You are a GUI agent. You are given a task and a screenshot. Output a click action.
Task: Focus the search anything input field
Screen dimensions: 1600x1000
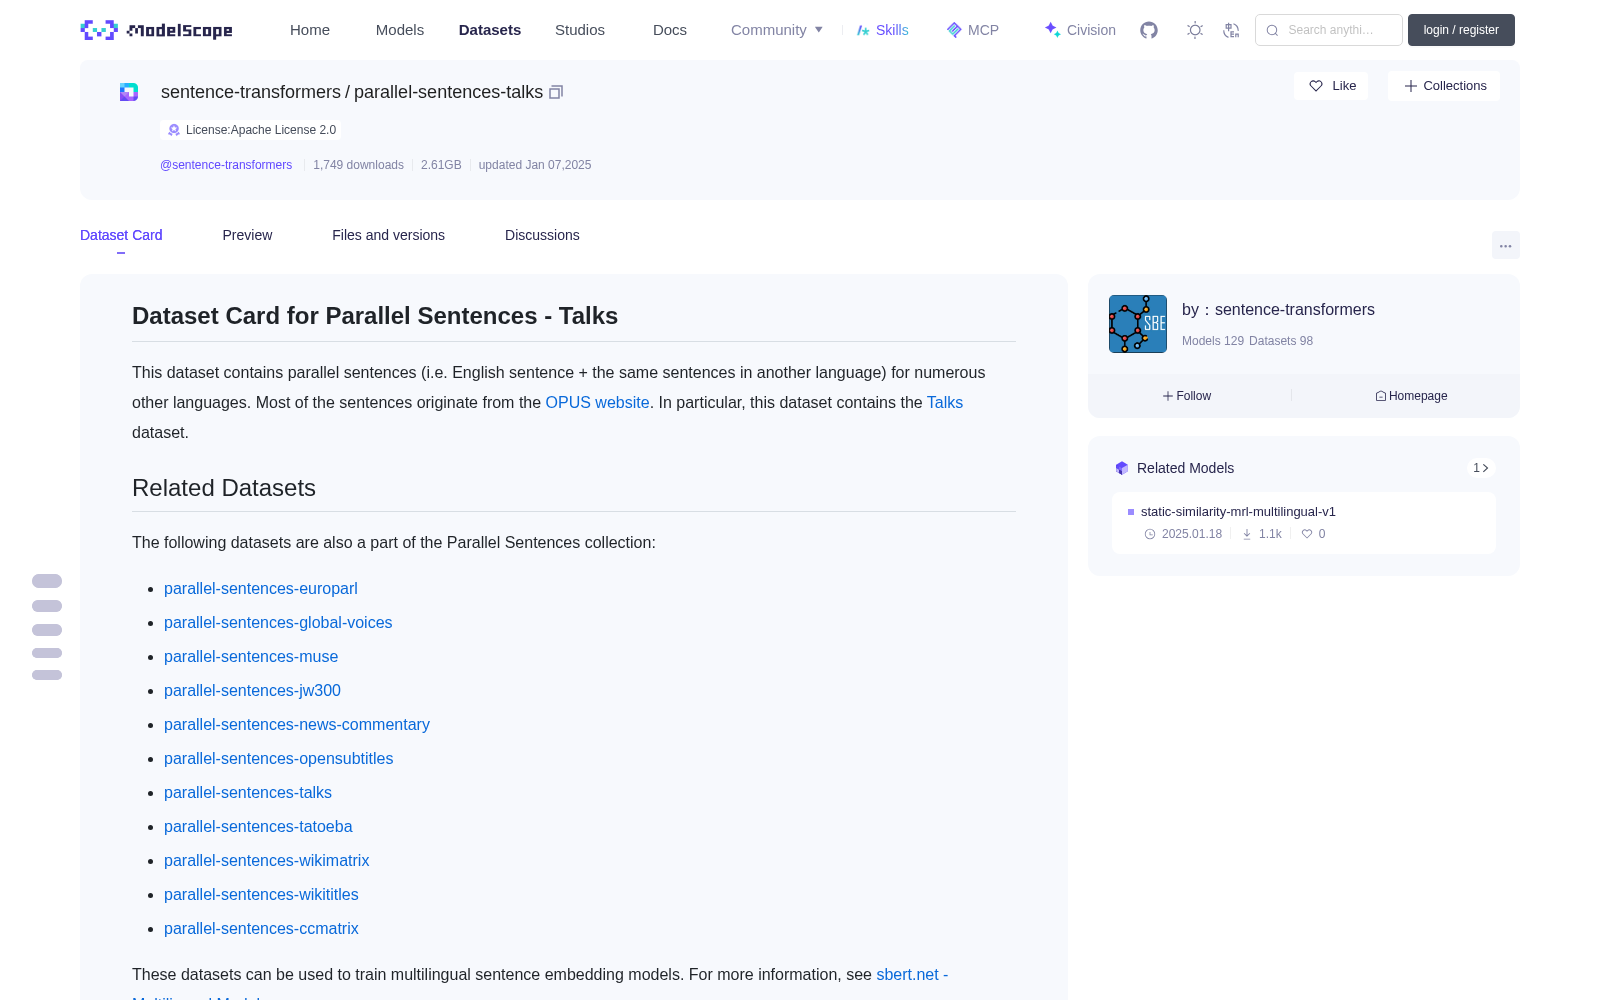1329,30
